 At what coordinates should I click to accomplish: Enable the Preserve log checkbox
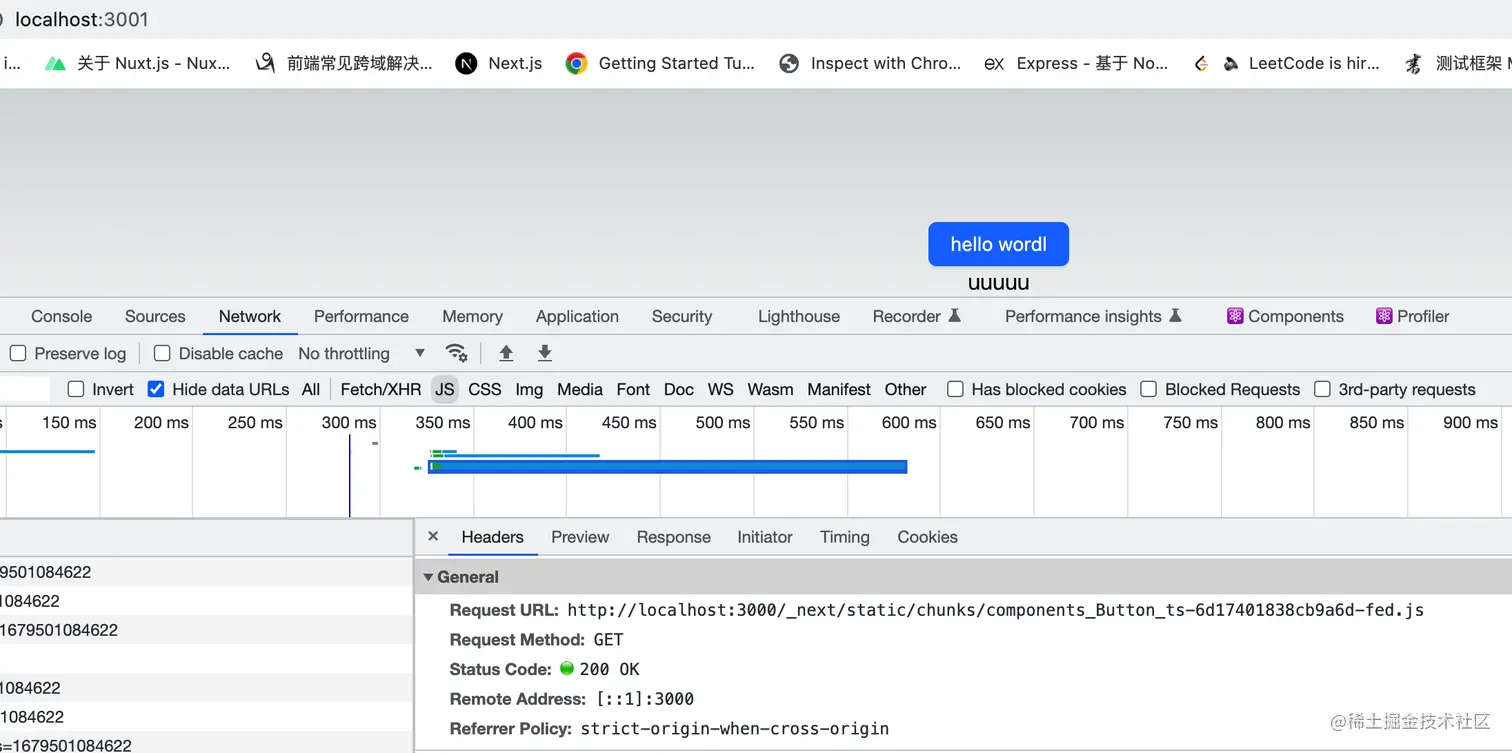point(18,353)
